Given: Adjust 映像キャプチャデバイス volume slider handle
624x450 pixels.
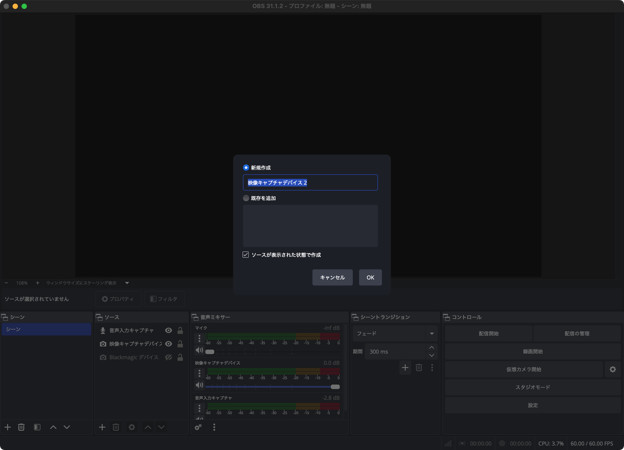Looking at the screenshot, I should 335,387.
